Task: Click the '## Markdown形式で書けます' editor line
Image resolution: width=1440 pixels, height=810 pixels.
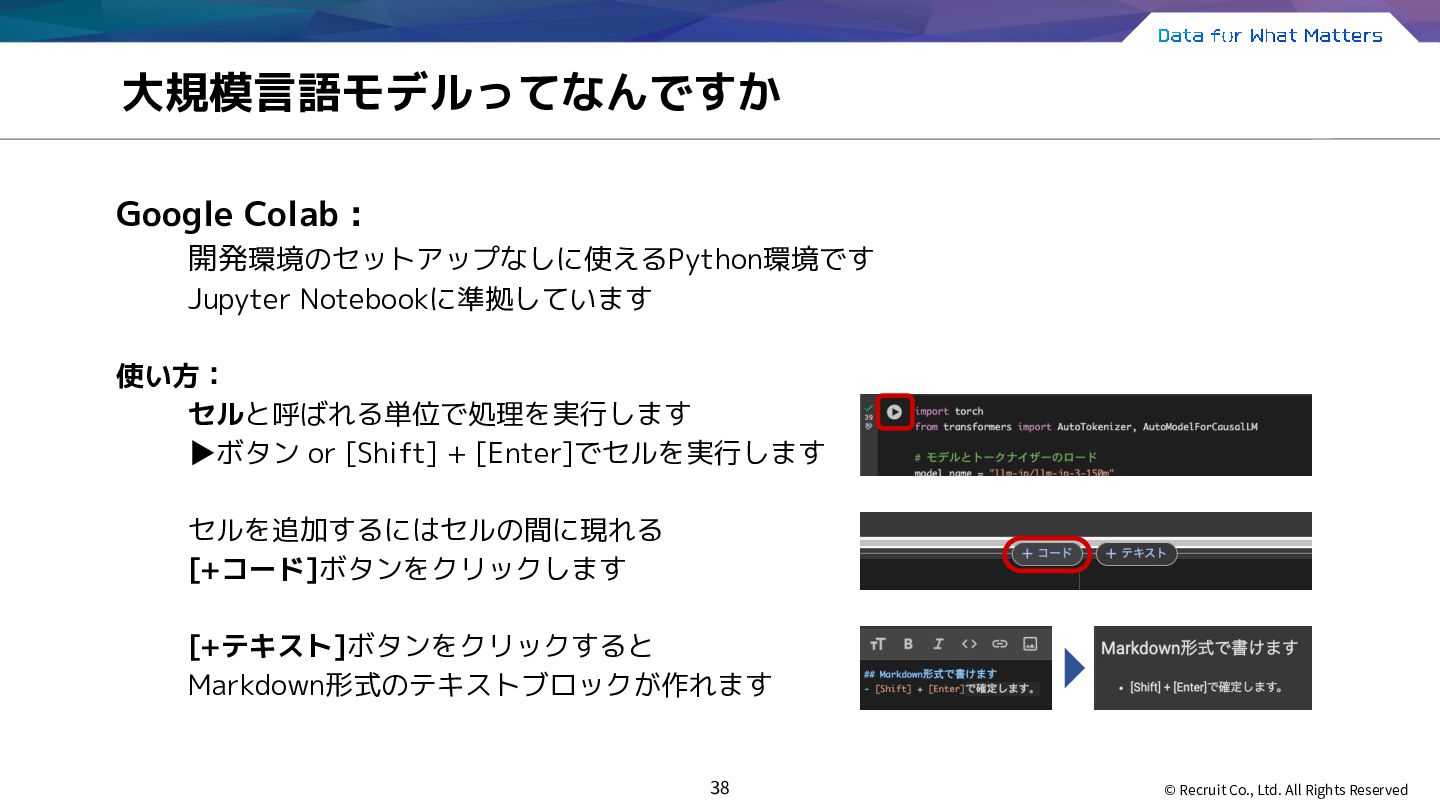Action: pyautogui.click(x=930, y=674)
